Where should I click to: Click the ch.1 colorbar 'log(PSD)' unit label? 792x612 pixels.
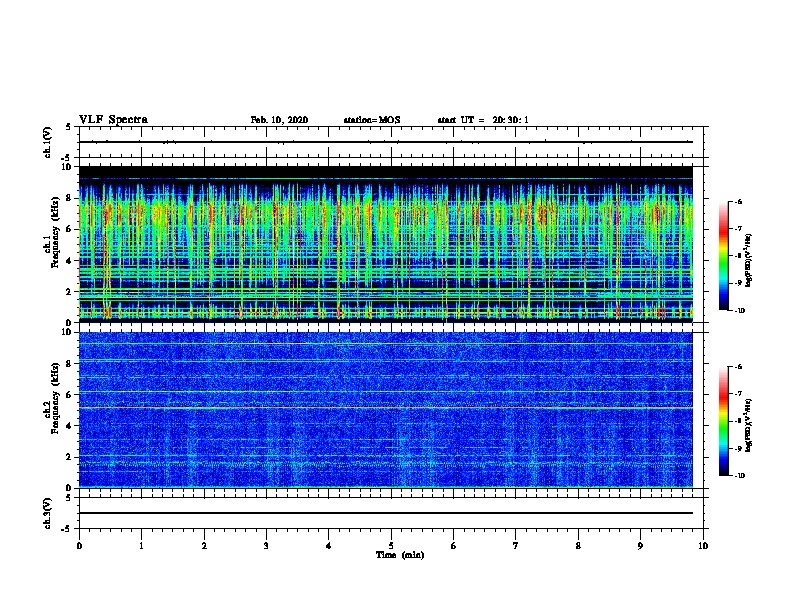pos(749,260)
